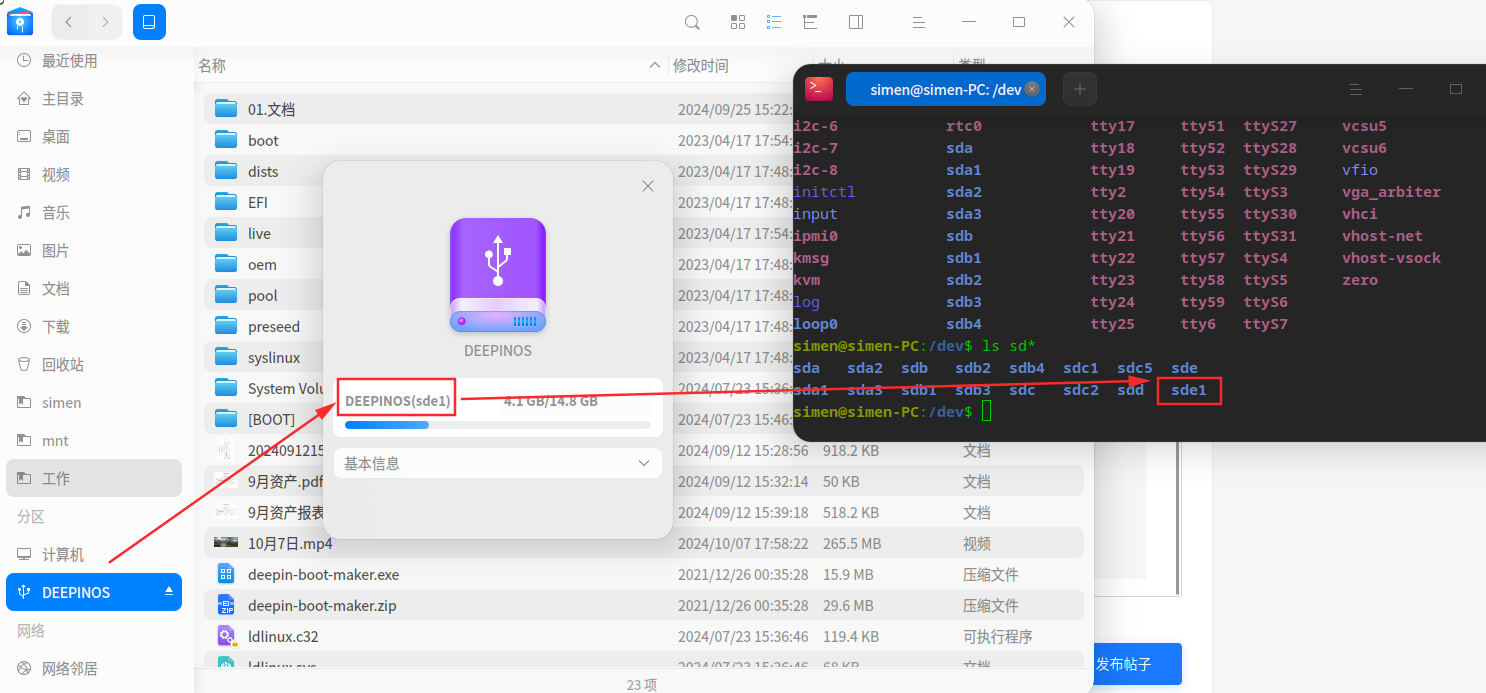This screenshot has width=1486, height=693.
Task: Close the simen@simen-PC terminal tab
Action: coord(1033,89)
